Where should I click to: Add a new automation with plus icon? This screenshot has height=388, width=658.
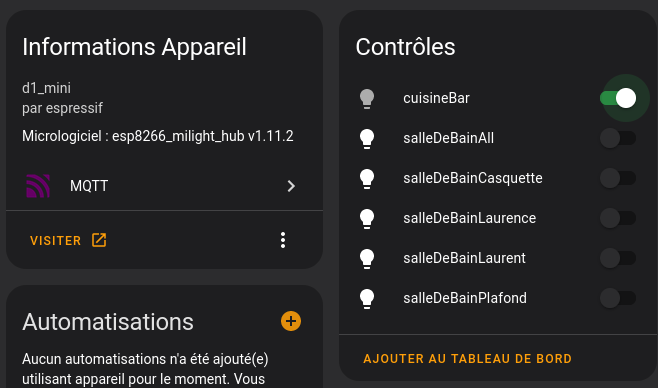point(291,321)
